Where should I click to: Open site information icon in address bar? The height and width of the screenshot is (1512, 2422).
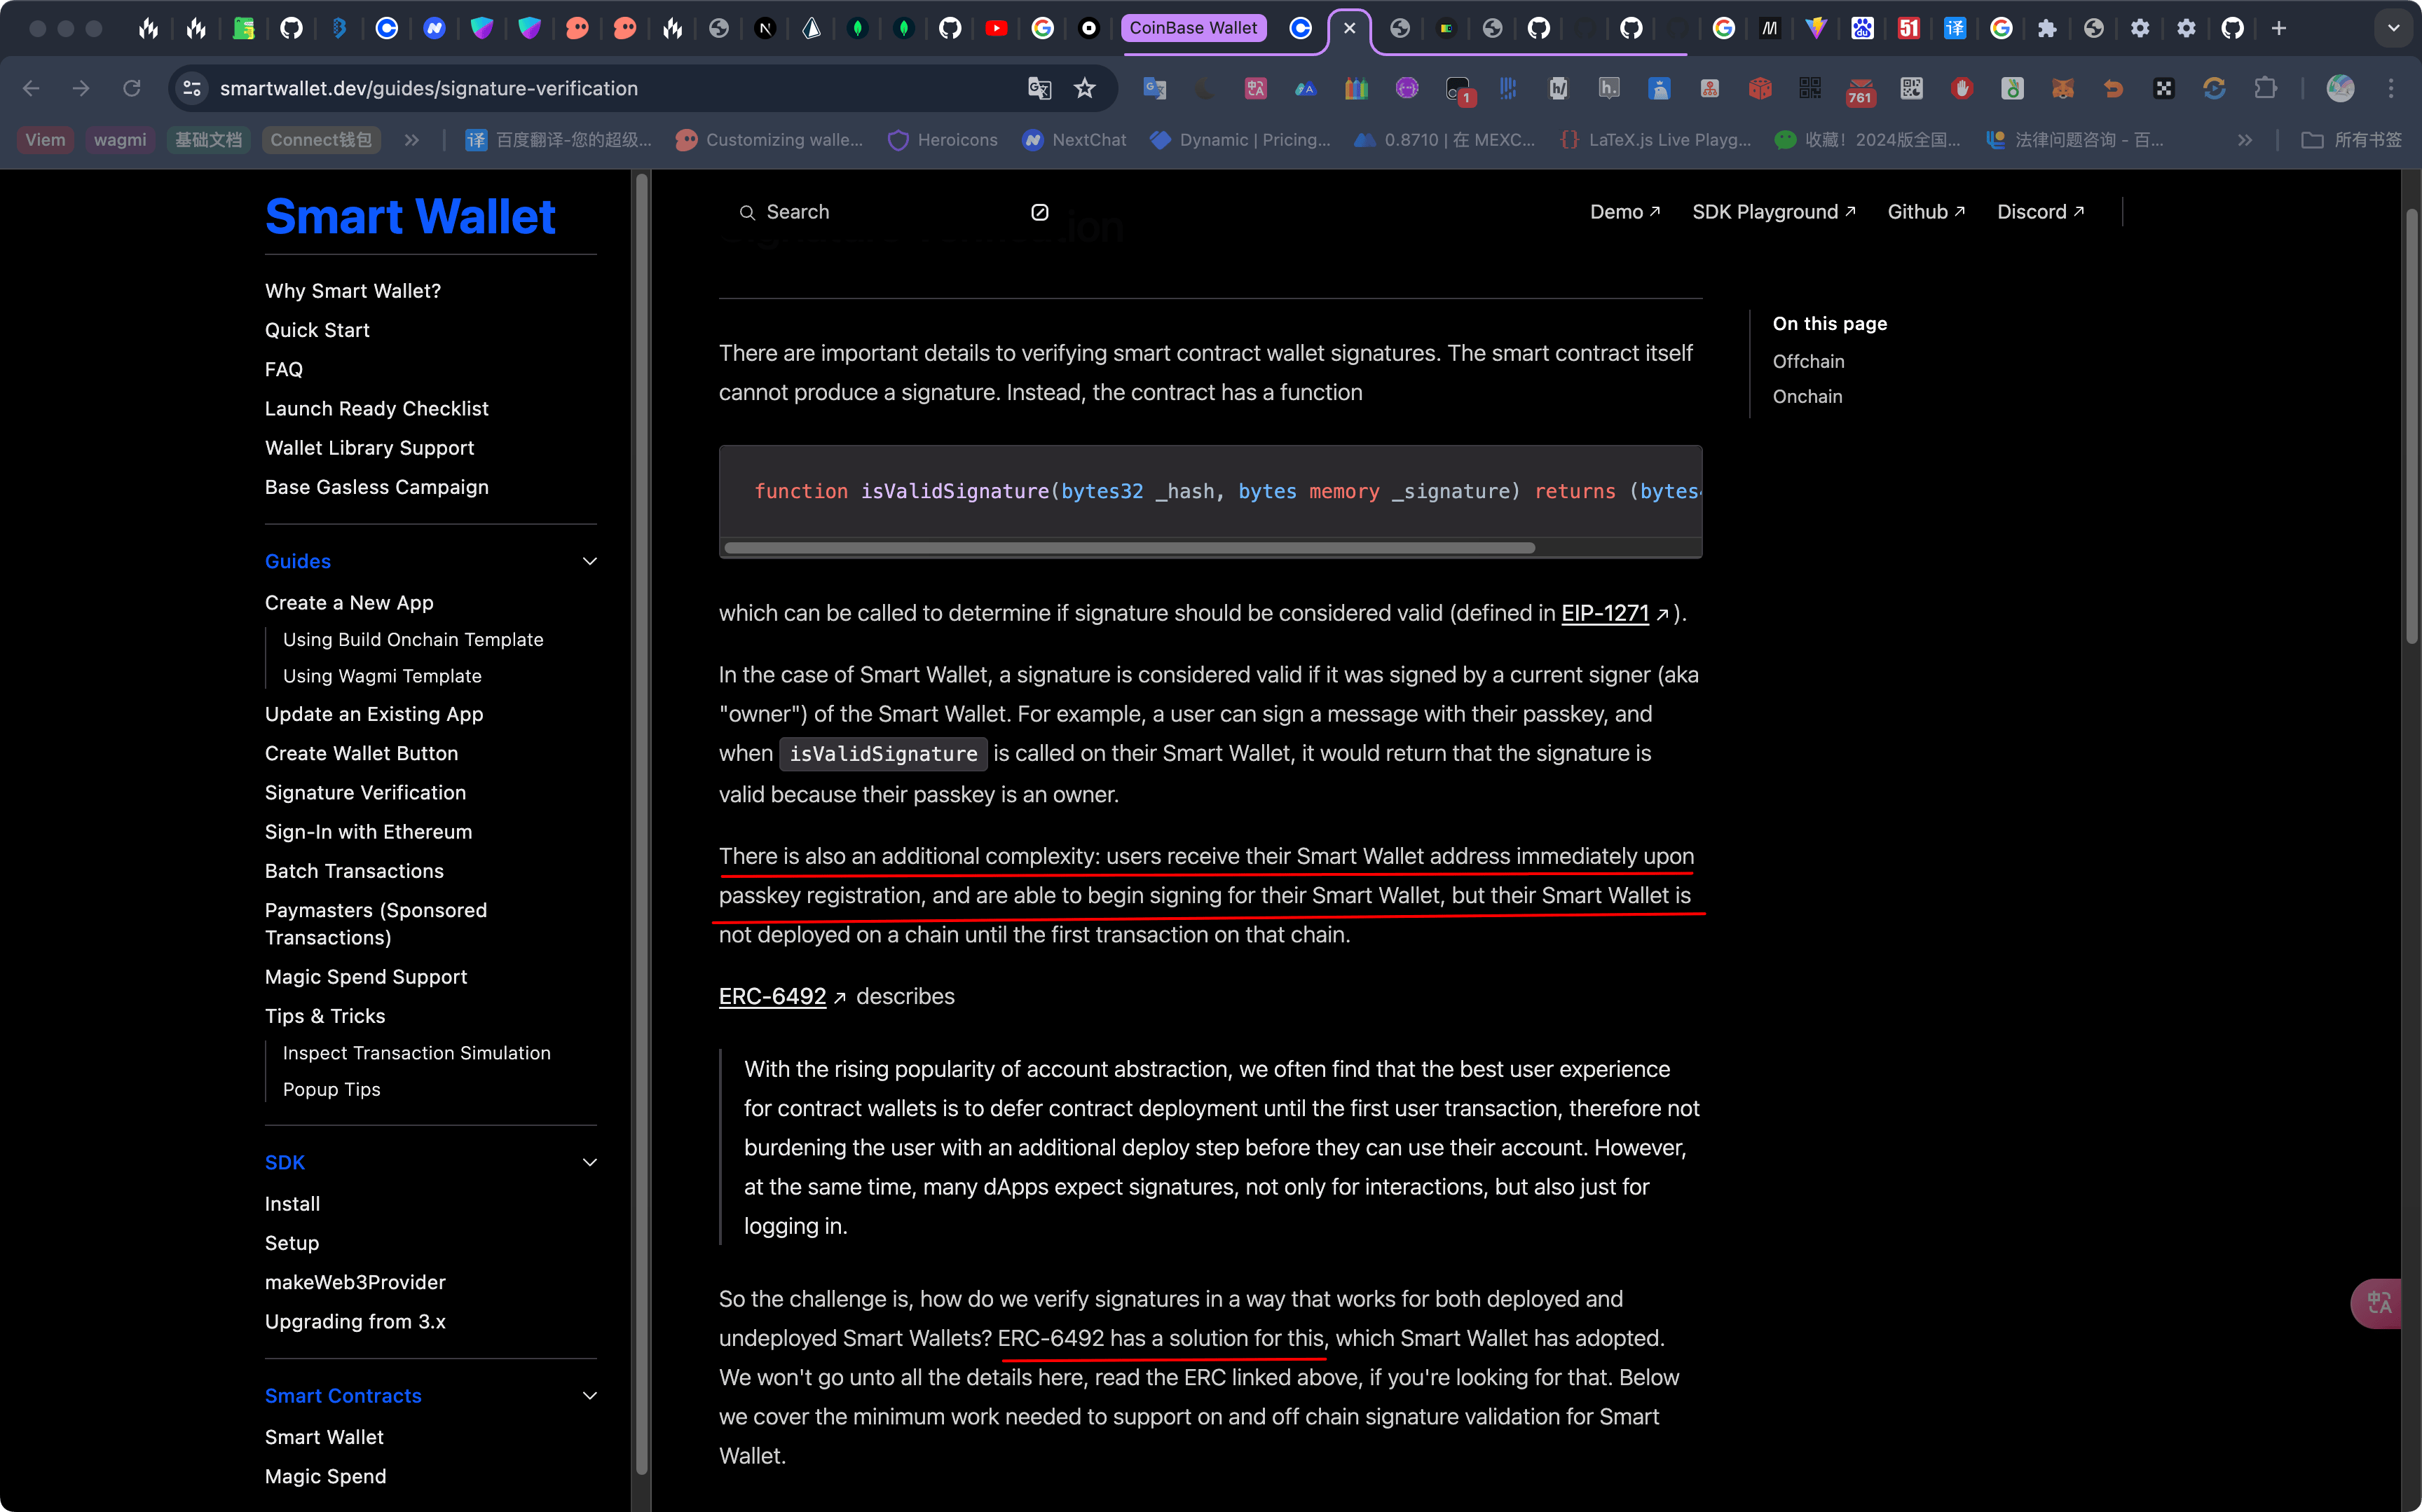[x=192, y=88]
